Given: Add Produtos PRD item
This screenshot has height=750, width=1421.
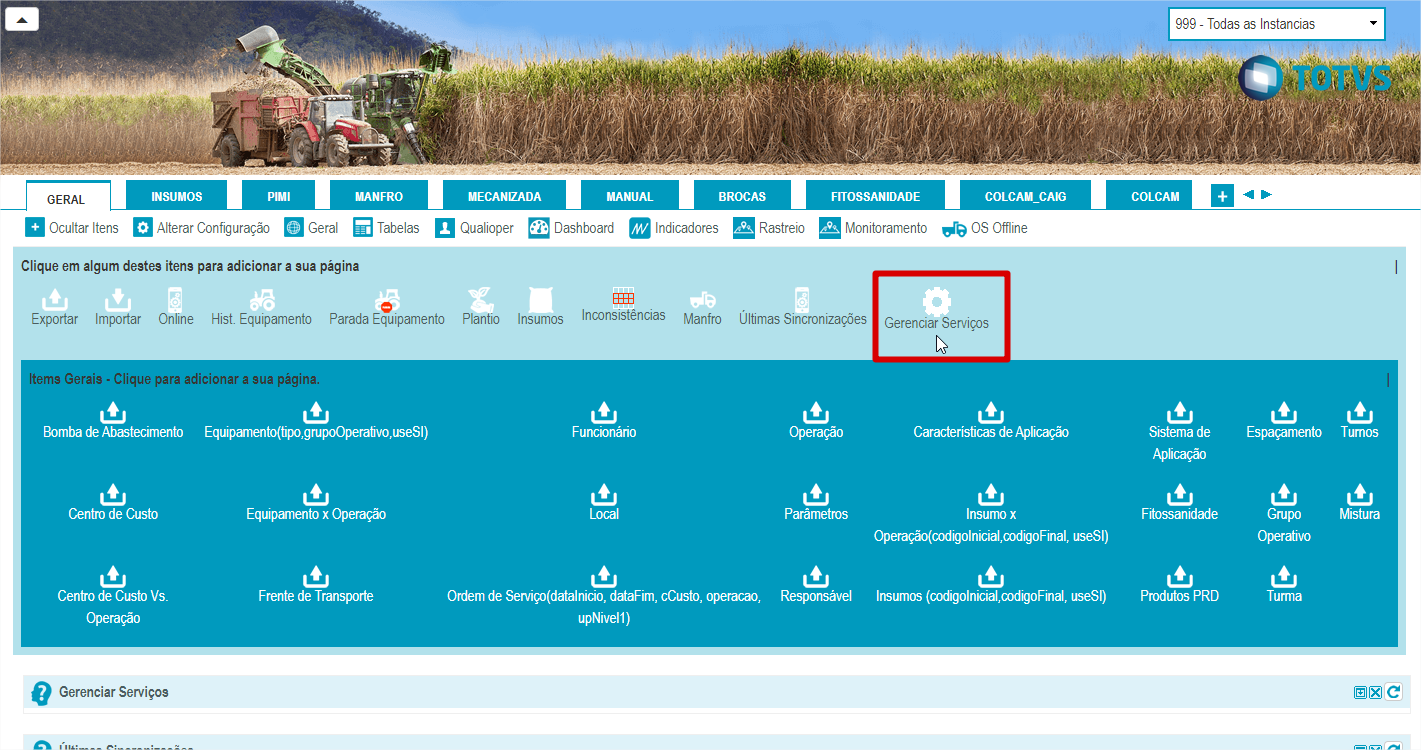Looking at the screenshot, I should tap(1180, 584).
